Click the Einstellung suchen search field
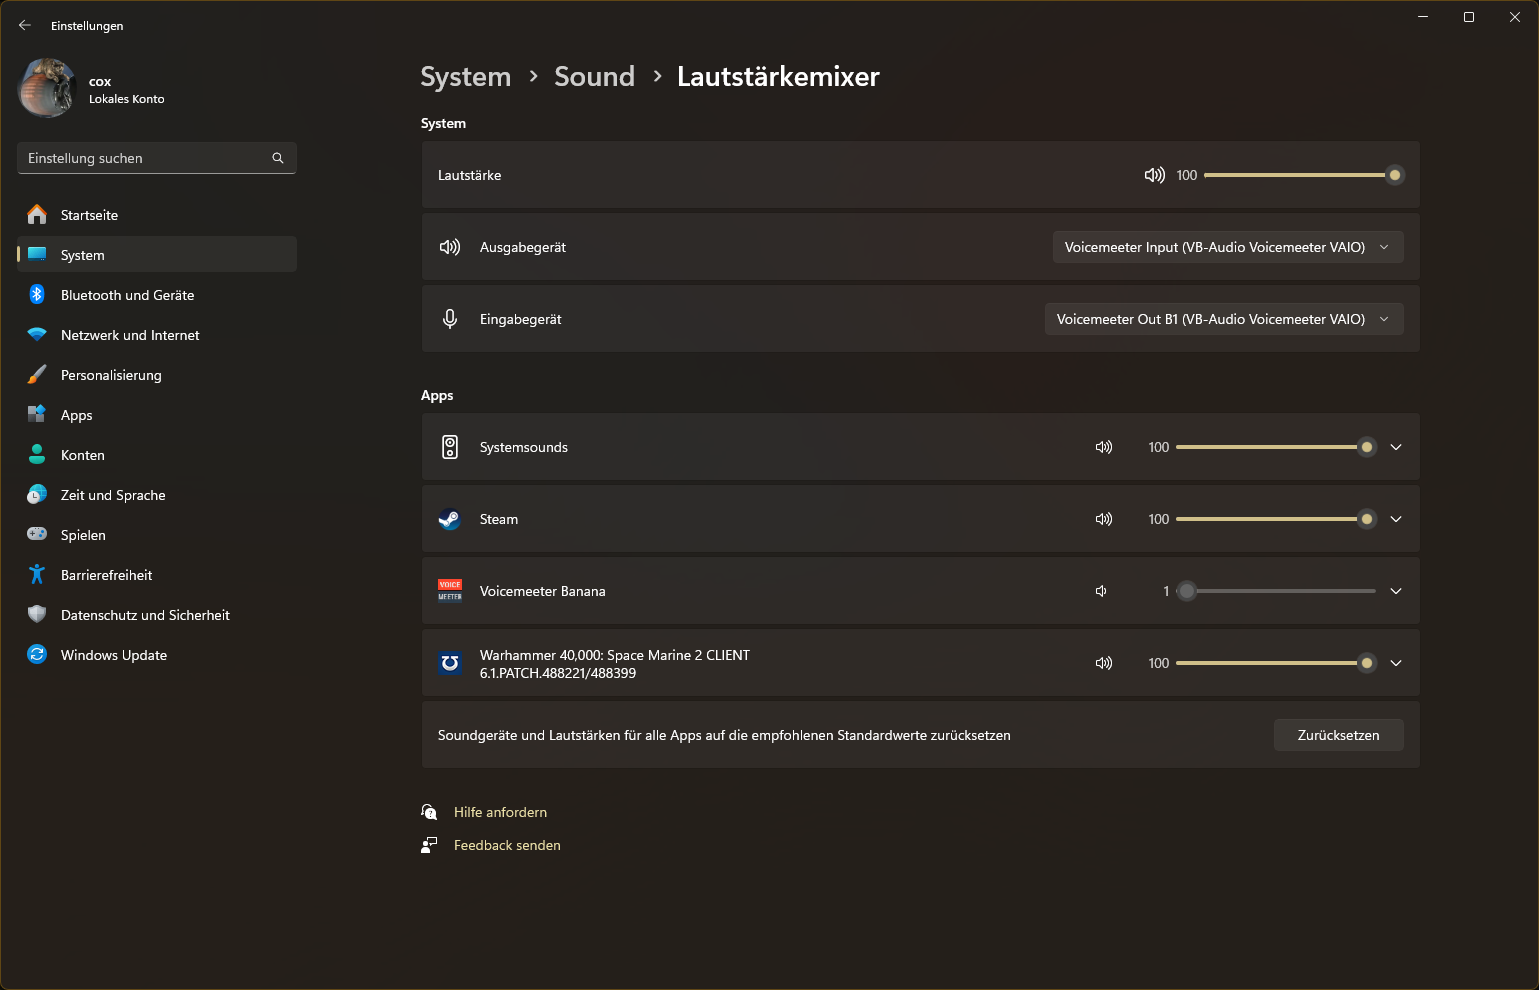Image resolution: width=1539 pixels, height=990 pixels. (157, 158)
